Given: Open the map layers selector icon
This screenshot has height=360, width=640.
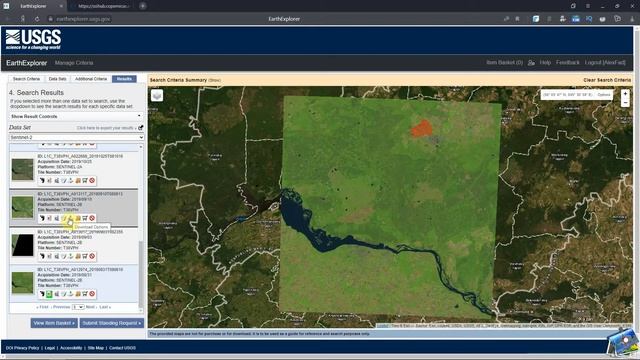Looking at the screenshot, I should pyautogui.click(x=157, y=95).
